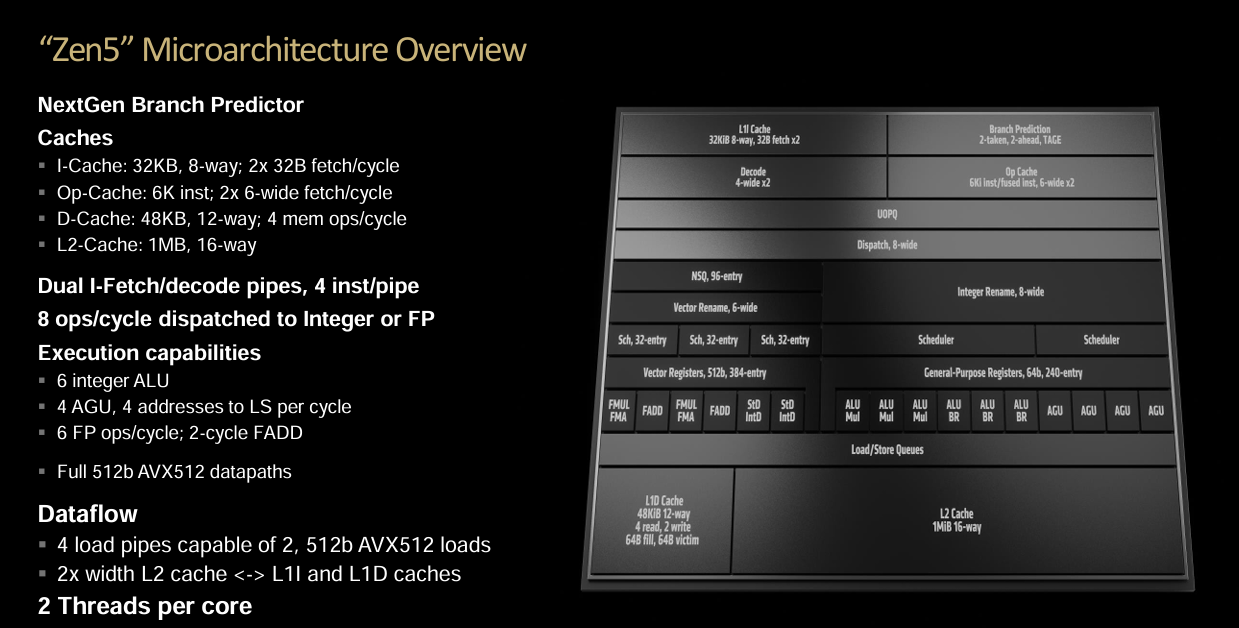Click the L1I Cache block in the diagram
The width and height of the screenshot is (1239, 628).
point(753,135)
